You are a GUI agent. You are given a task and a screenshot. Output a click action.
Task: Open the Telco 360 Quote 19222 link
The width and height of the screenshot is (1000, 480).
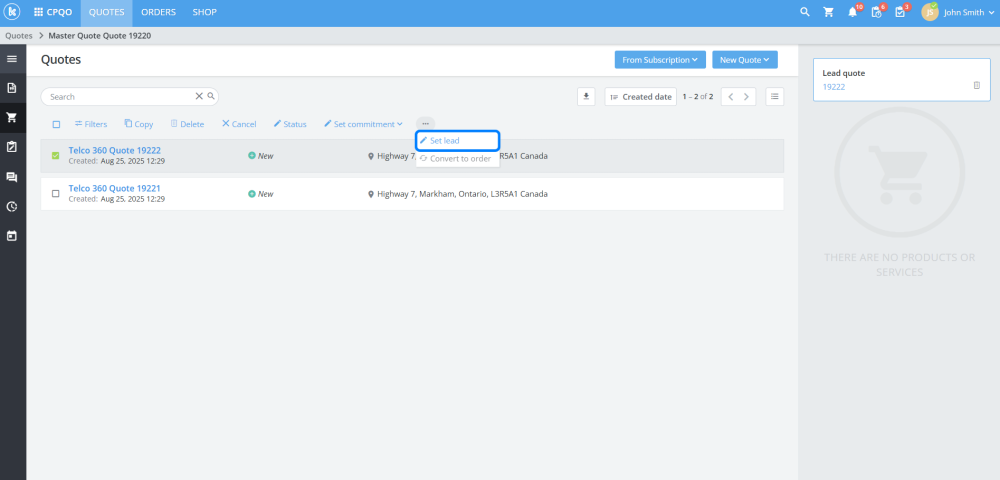[115, 150]
